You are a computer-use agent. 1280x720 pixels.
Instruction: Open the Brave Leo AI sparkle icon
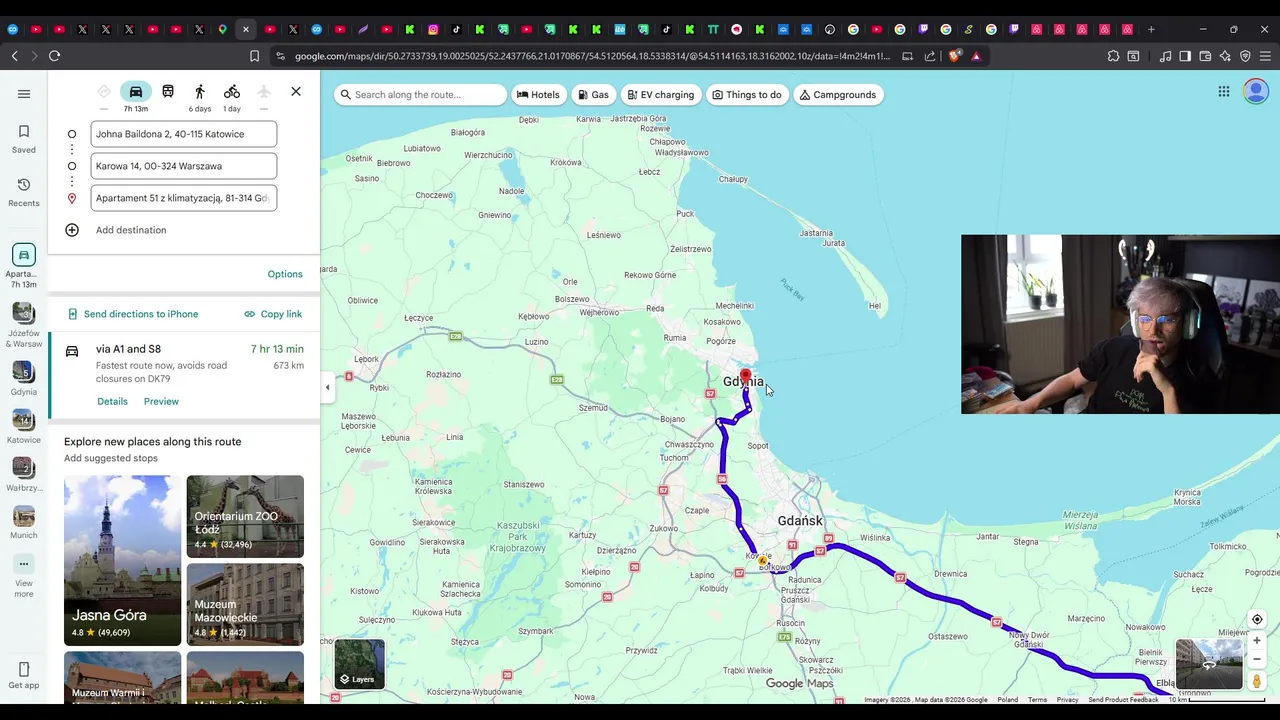click(1225, 56)
